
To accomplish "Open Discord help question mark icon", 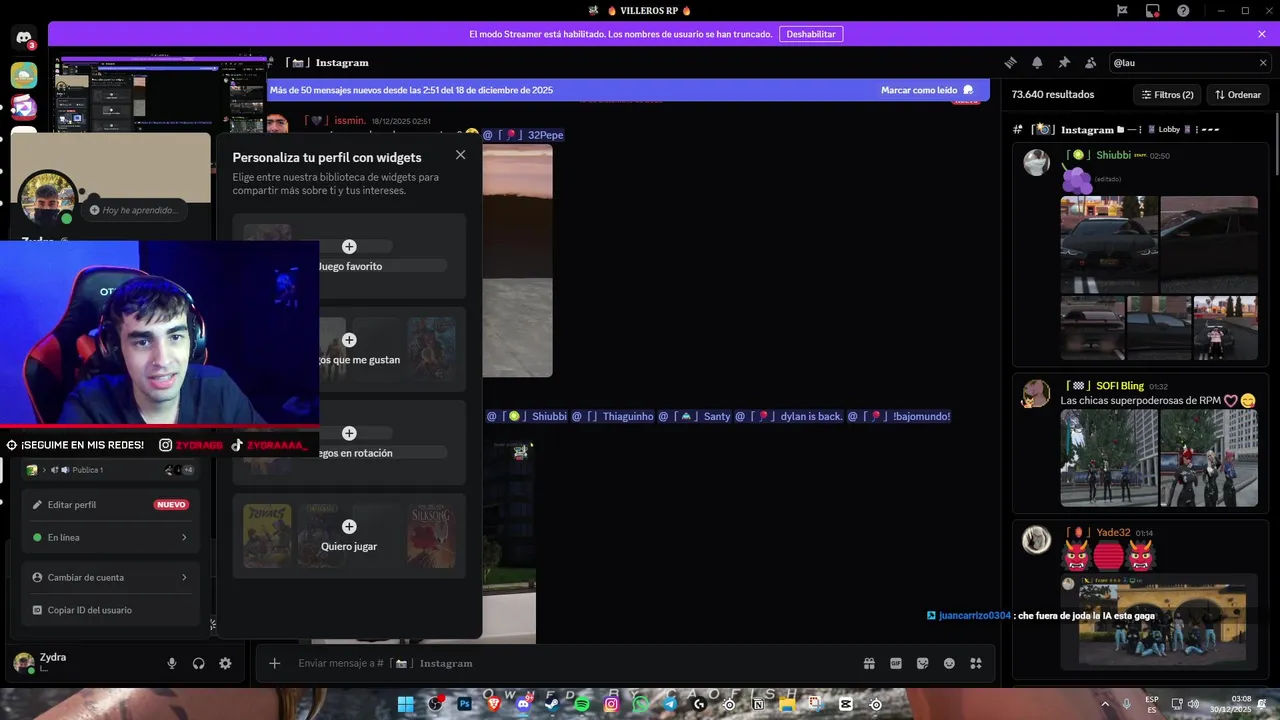I will point(1183,11).
